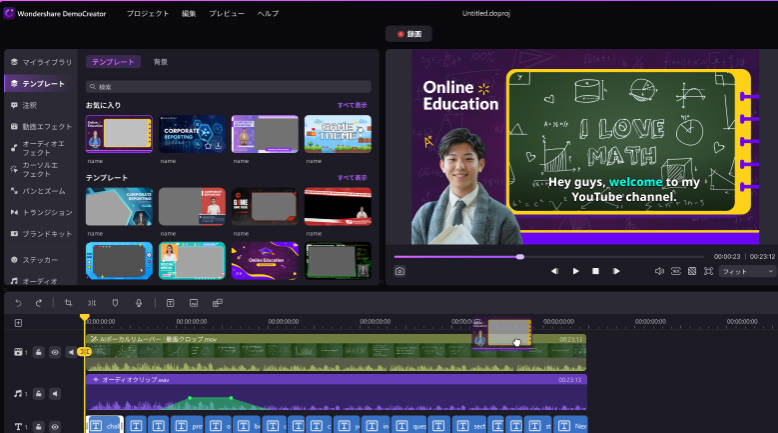778x433 pixels.
Task: Click the microphone voiceover icon
Action: [139, 302]
